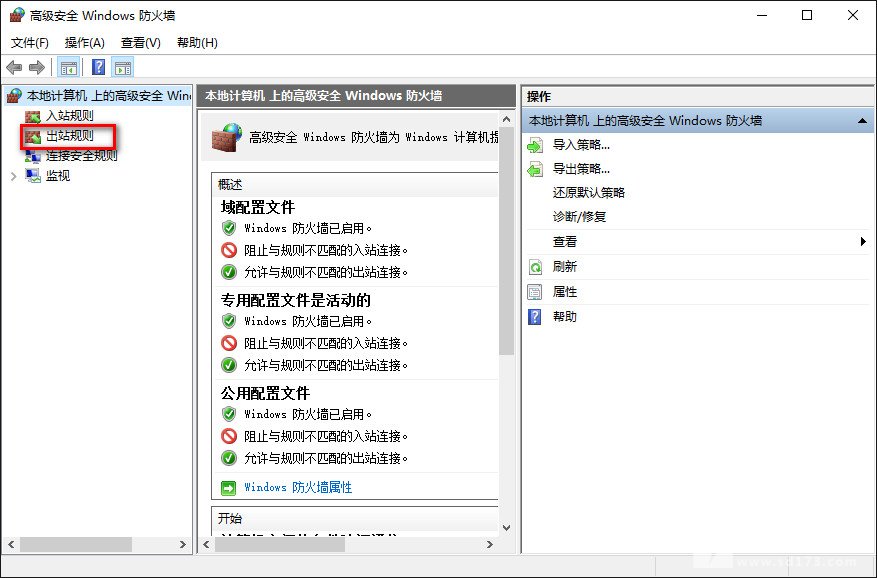Click the center pane vertical scrollbar thumb
Image resolution: width=877 pixels, height=578 pixels.
(506, 241)
